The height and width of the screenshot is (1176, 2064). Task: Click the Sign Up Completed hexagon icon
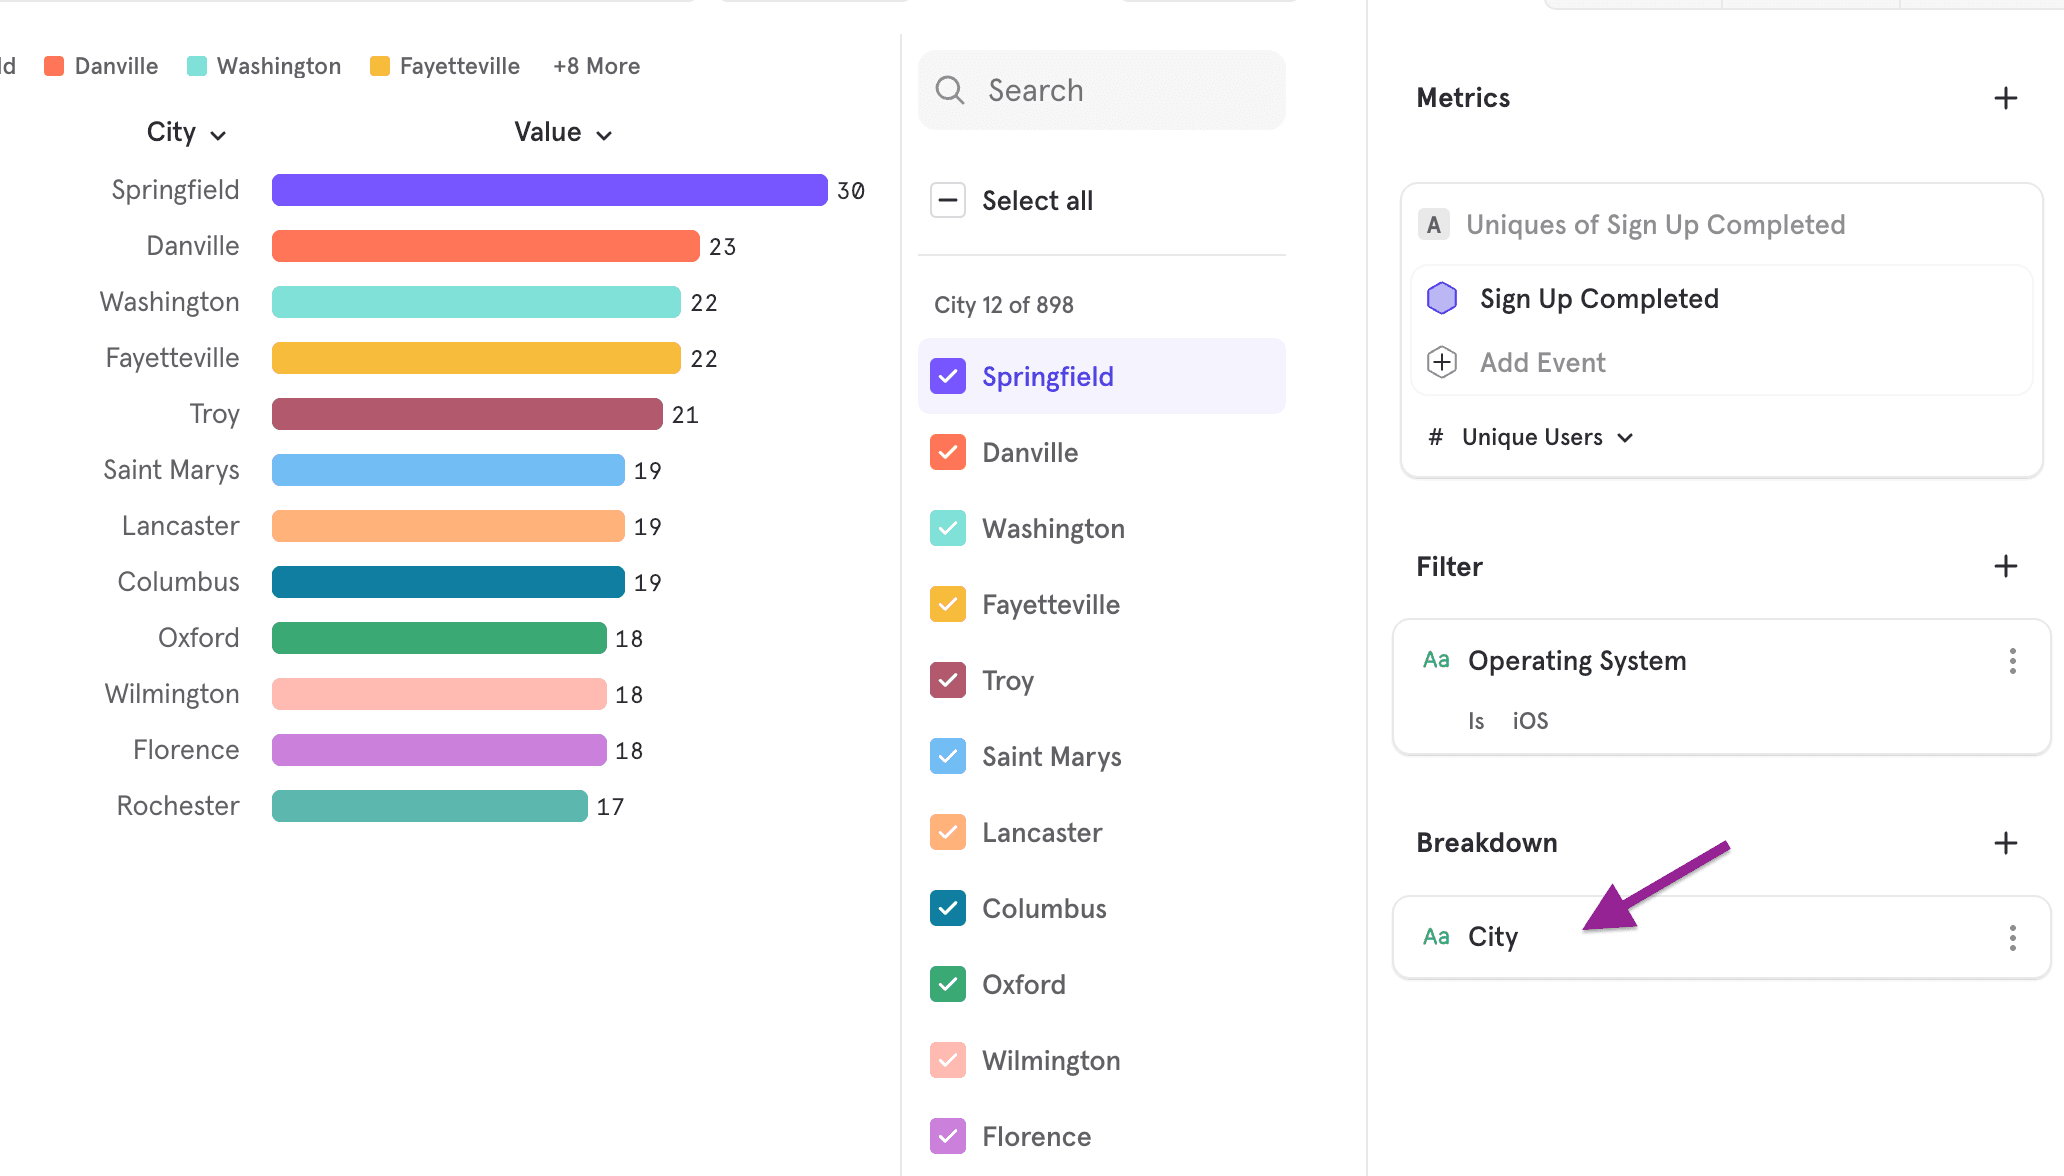point(1441,298)
